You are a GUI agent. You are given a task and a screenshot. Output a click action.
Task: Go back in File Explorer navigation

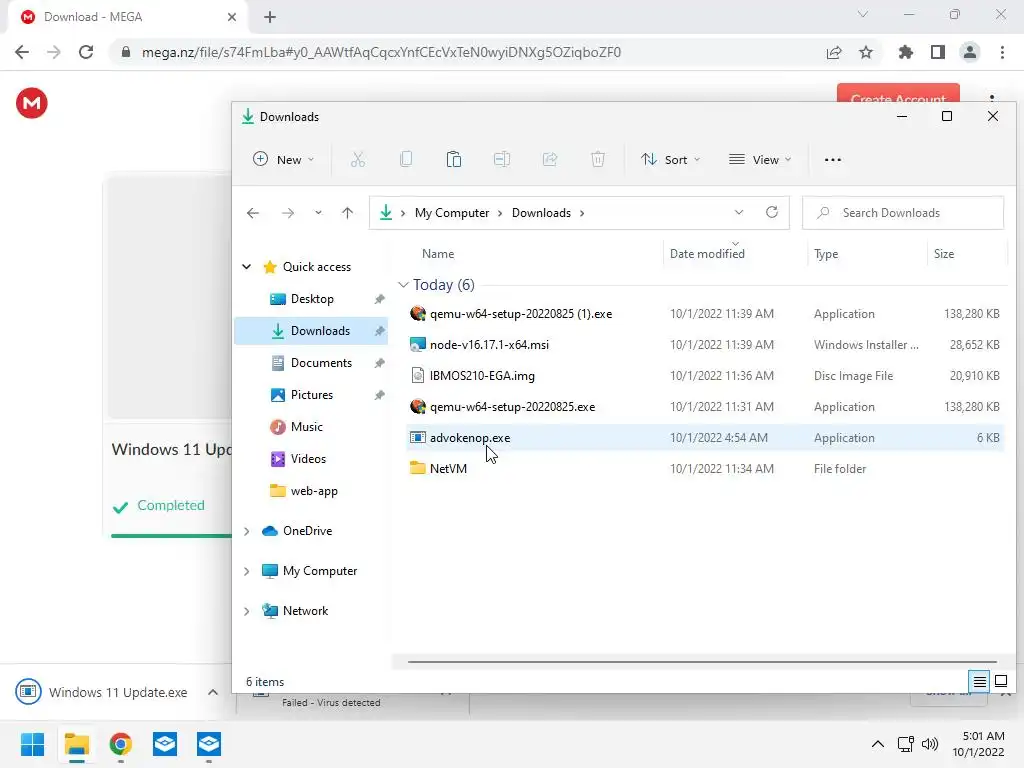(x=253, y=213)
